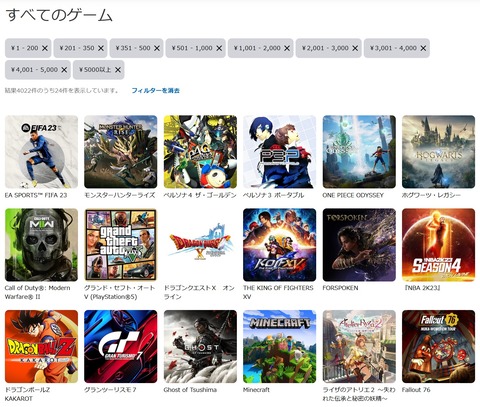Click the ホグワーツ・レガシー title text
Image resolution: width=480 pixels, height=407 pixels.
coord(431,195)
